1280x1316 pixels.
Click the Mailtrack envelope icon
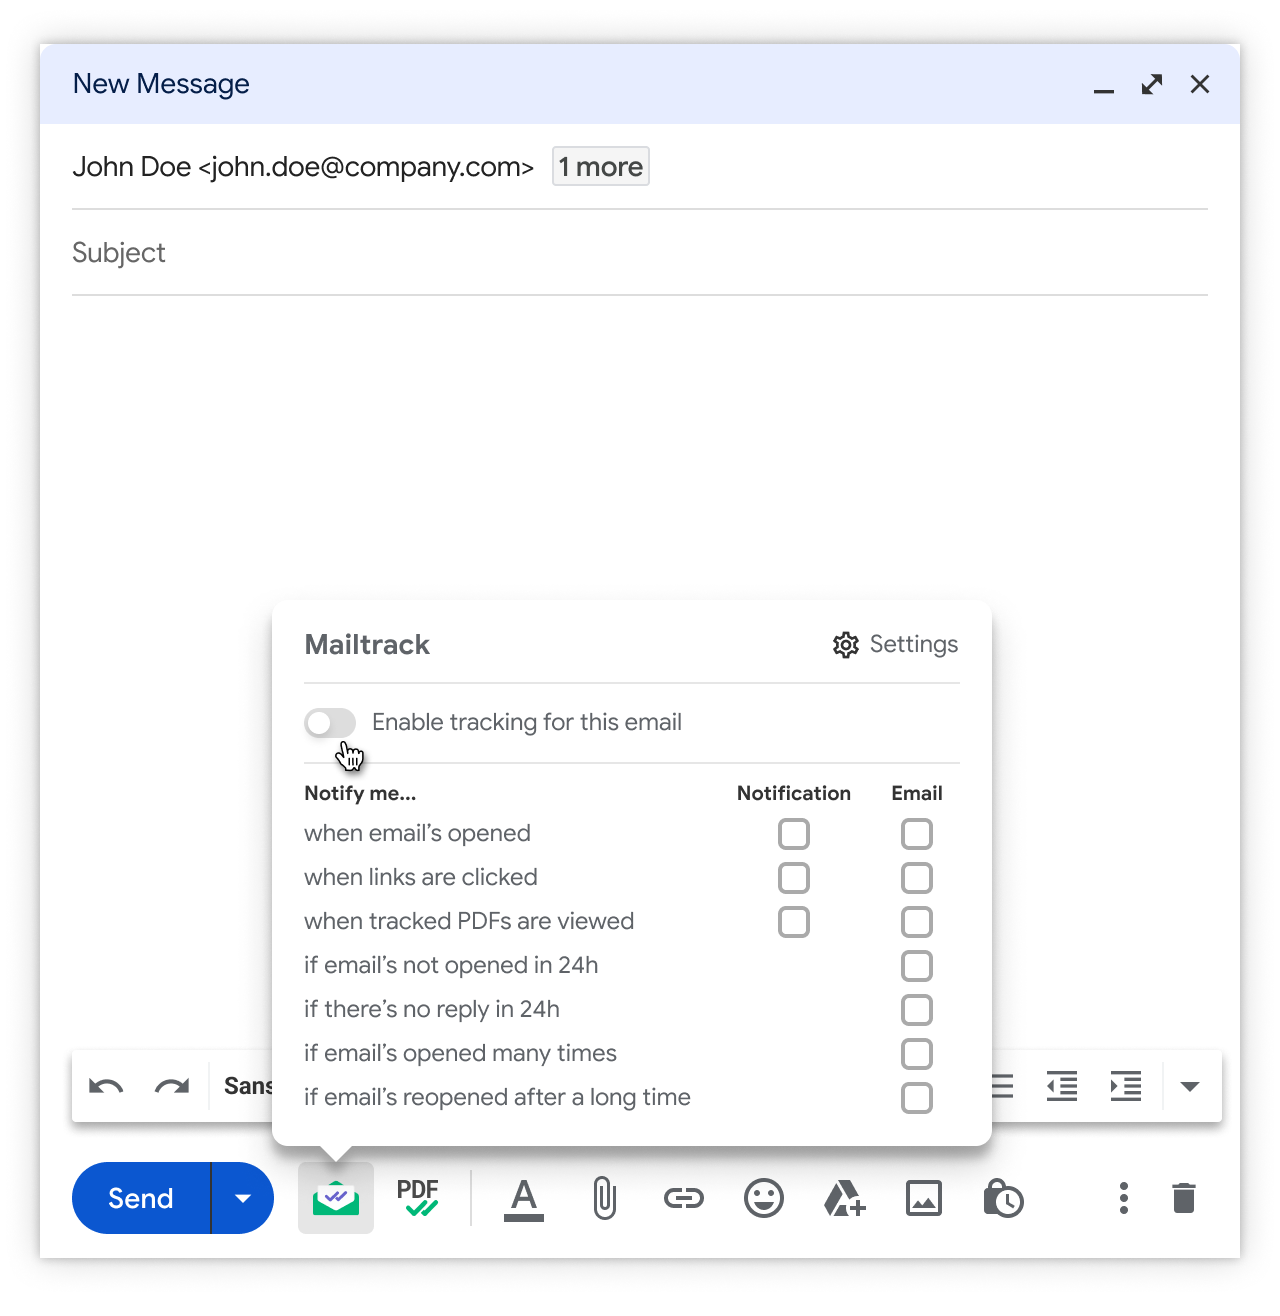click(x=336, y=1197)
